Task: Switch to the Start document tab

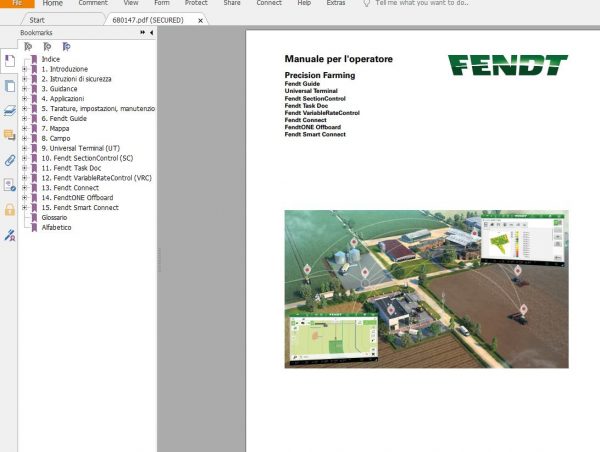Action: pyautogui.click(x=37, y=20)
